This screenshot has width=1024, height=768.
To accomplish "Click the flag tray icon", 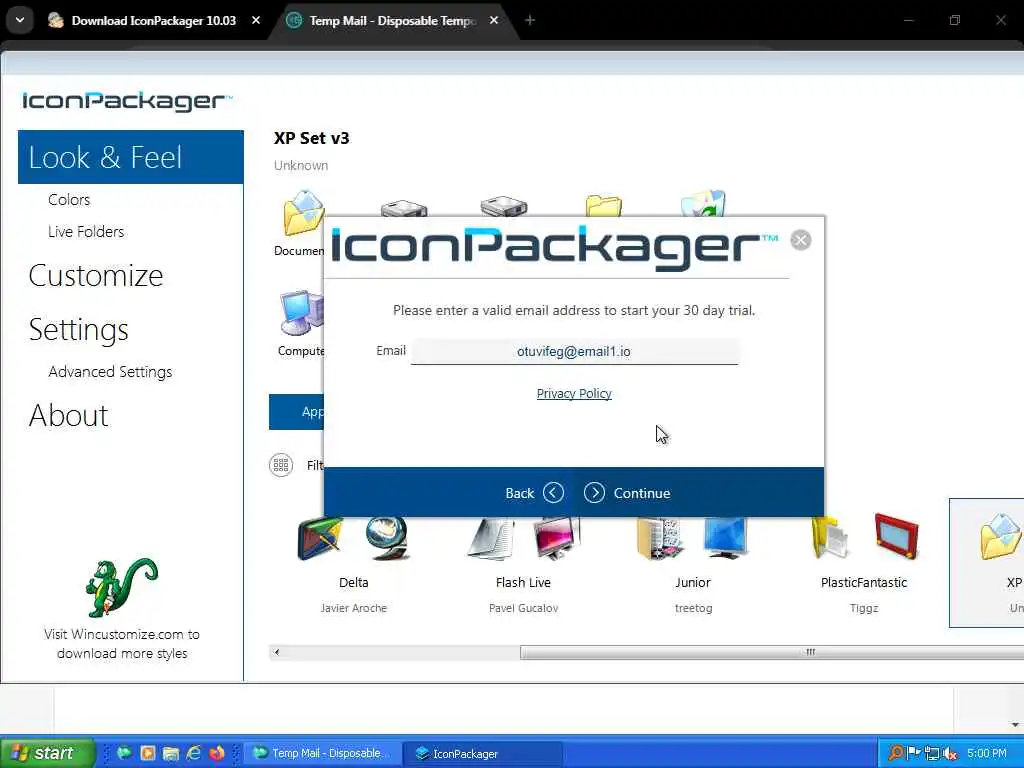I will [914, 754].
